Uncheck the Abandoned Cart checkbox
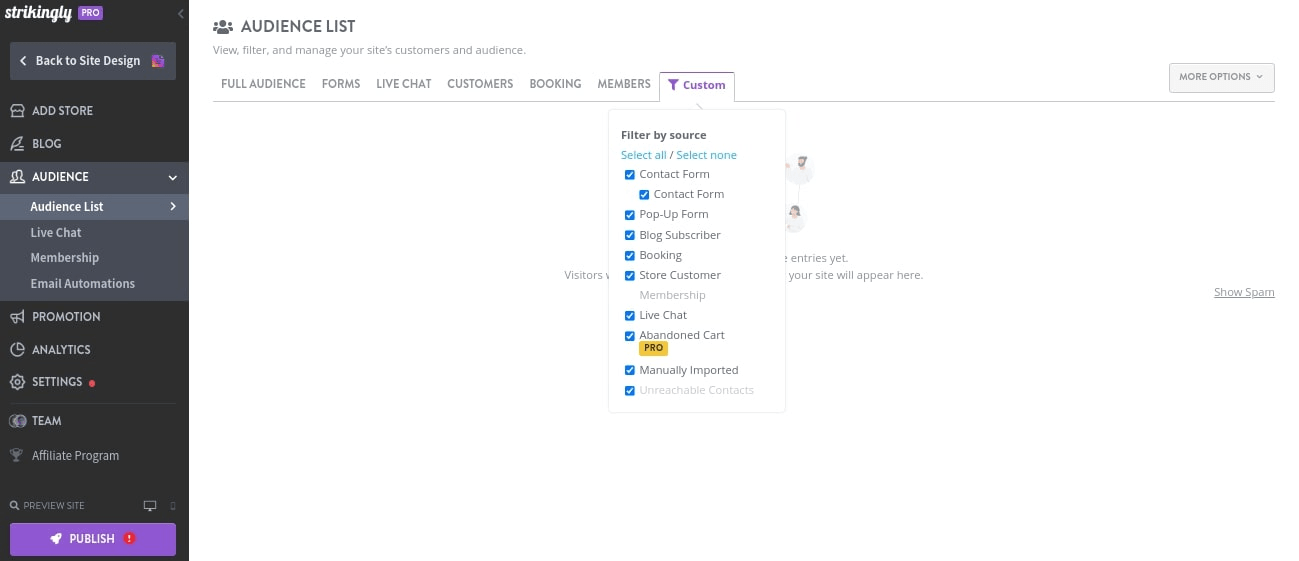 [x=630, y=335]
